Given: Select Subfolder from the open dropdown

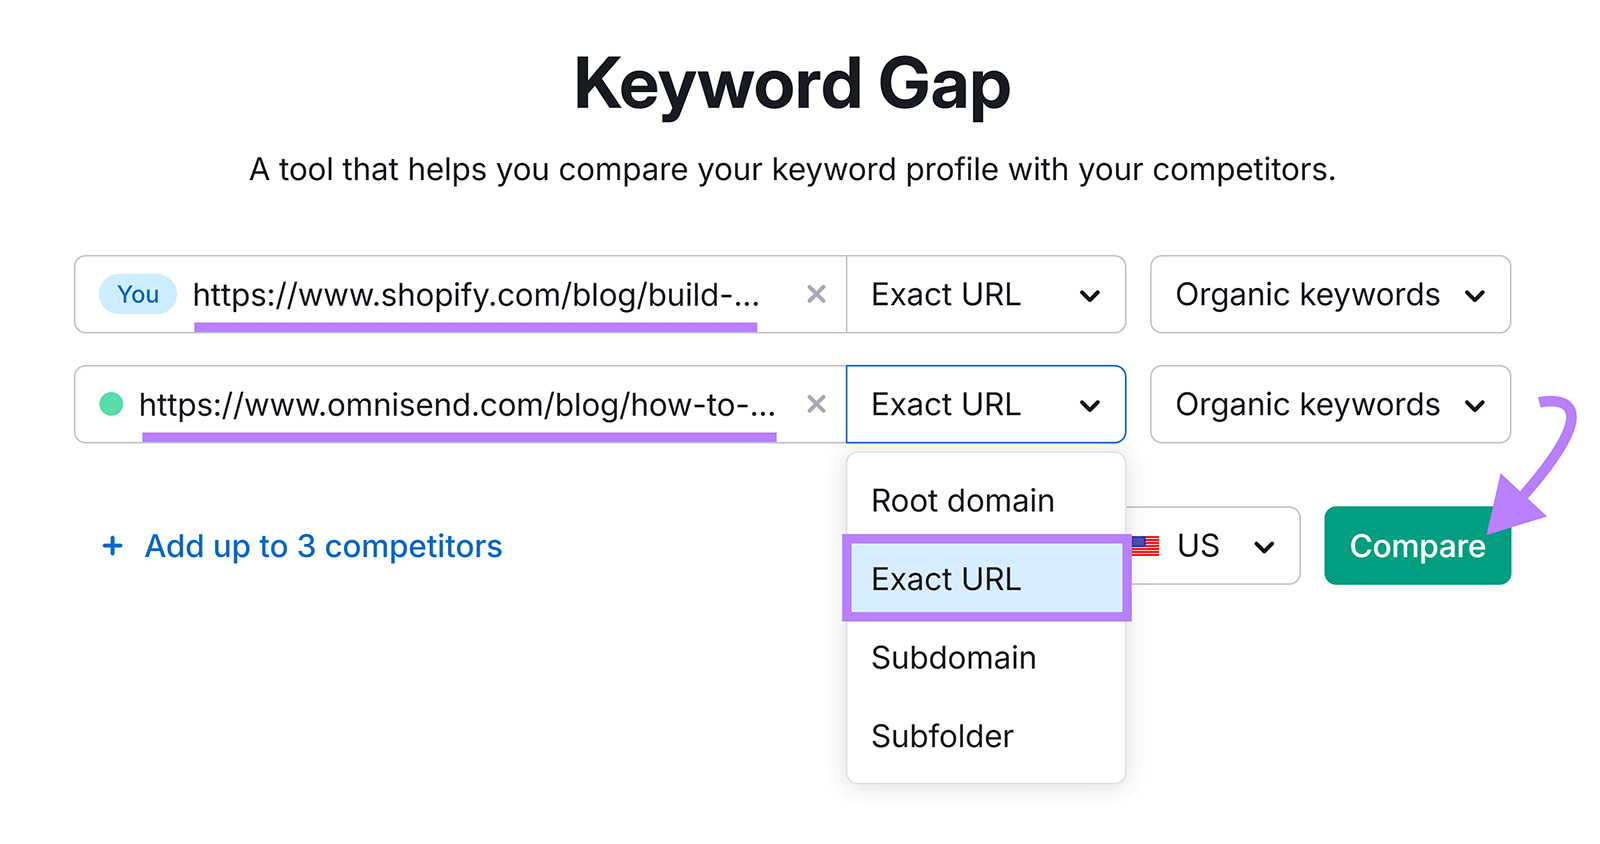Looking at the screenshot, I should (x=941, y=736).
